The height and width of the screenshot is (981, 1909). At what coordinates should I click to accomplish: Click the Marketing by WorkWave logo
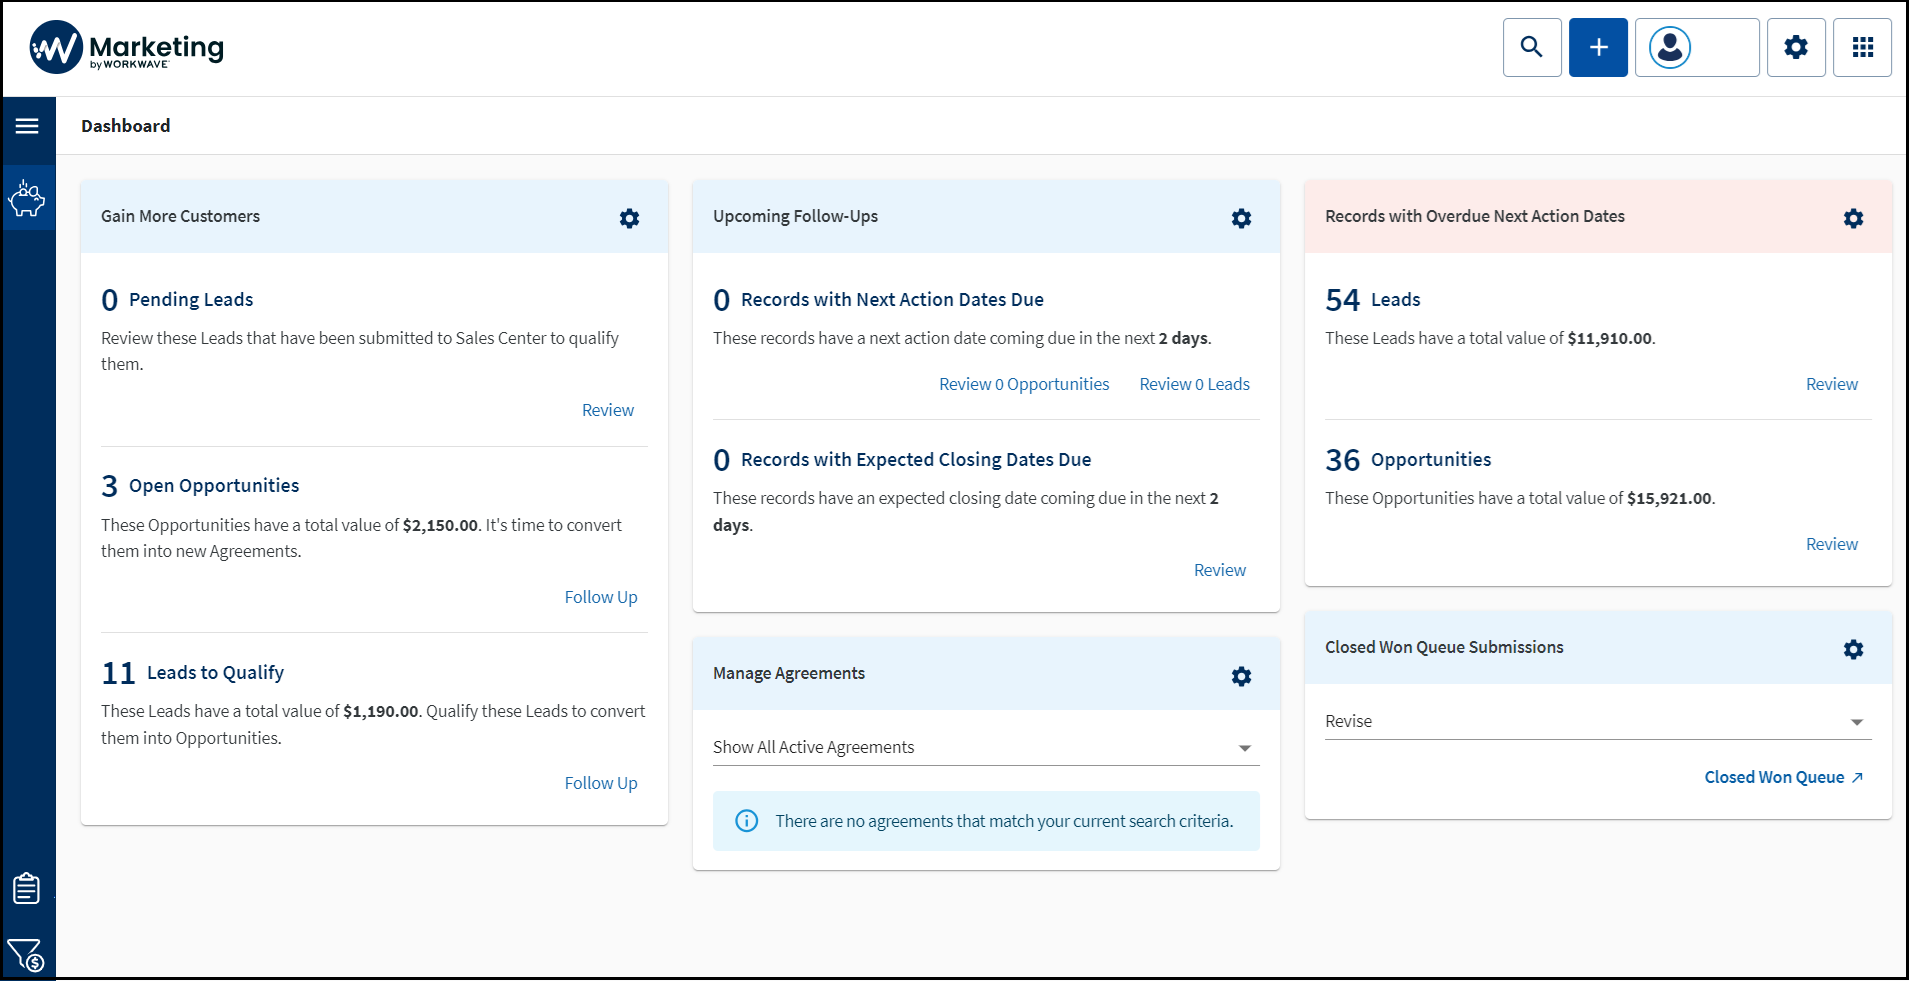pos(127,47)
